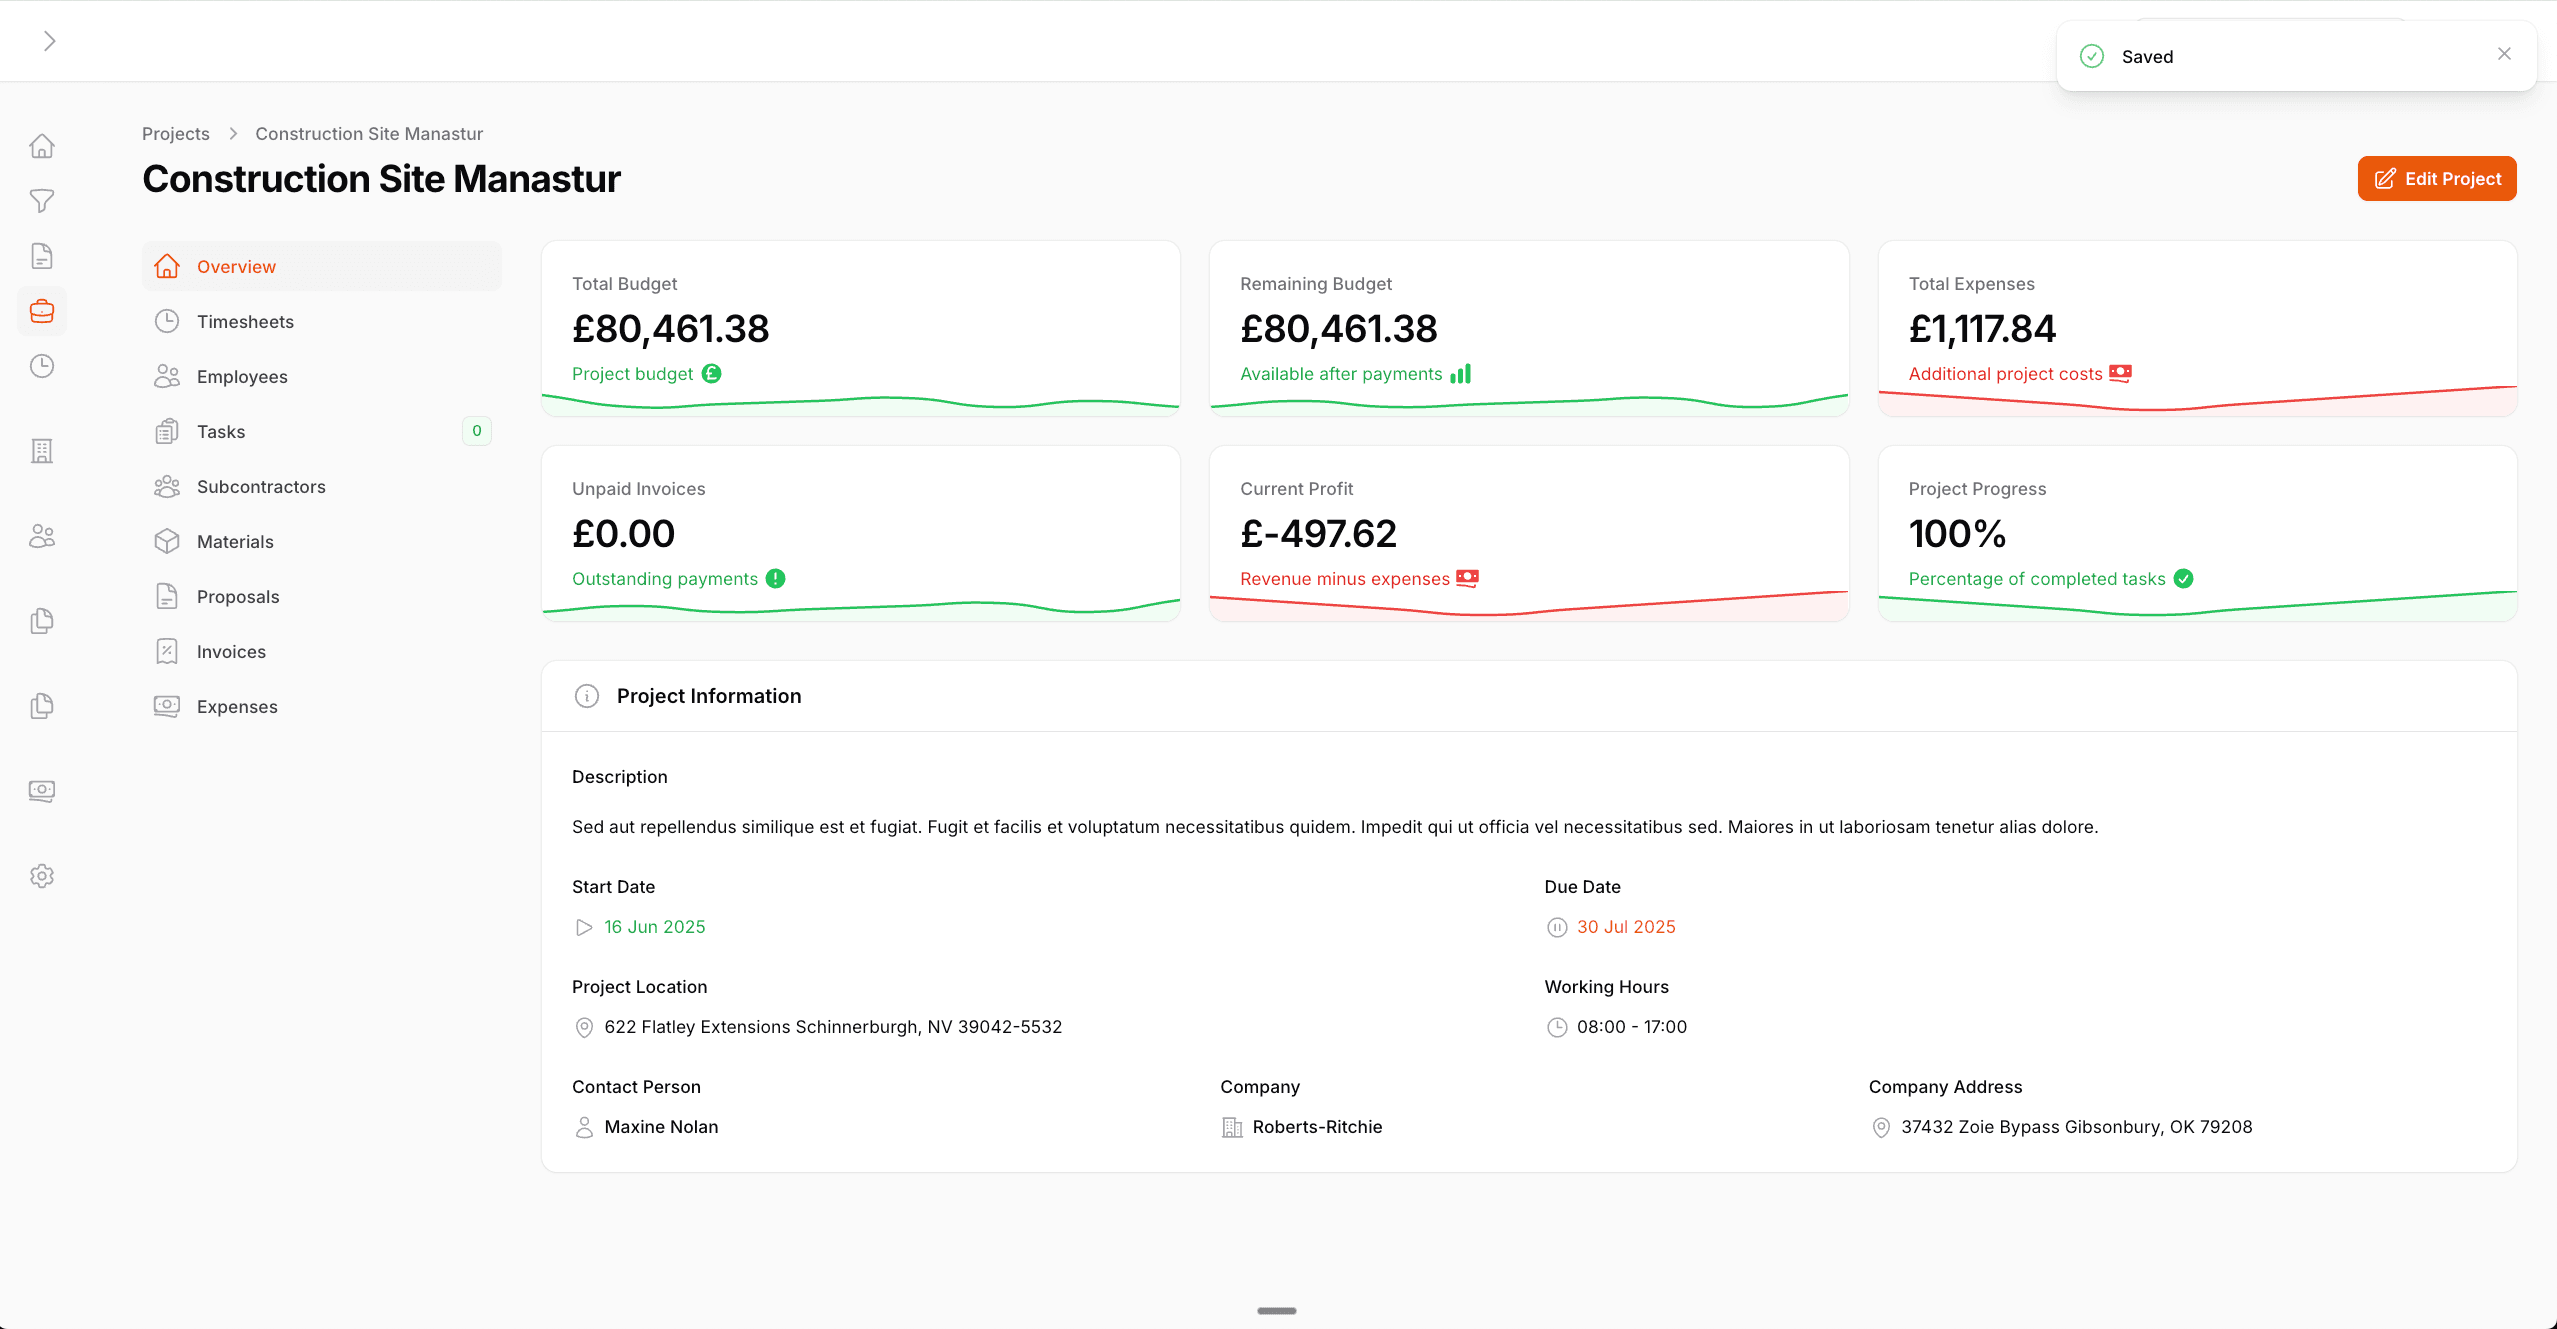The height and width of the screenshot is (1329, 2557).
Task: Open the settings gear sidebar icon
Action: pos(42,876)
